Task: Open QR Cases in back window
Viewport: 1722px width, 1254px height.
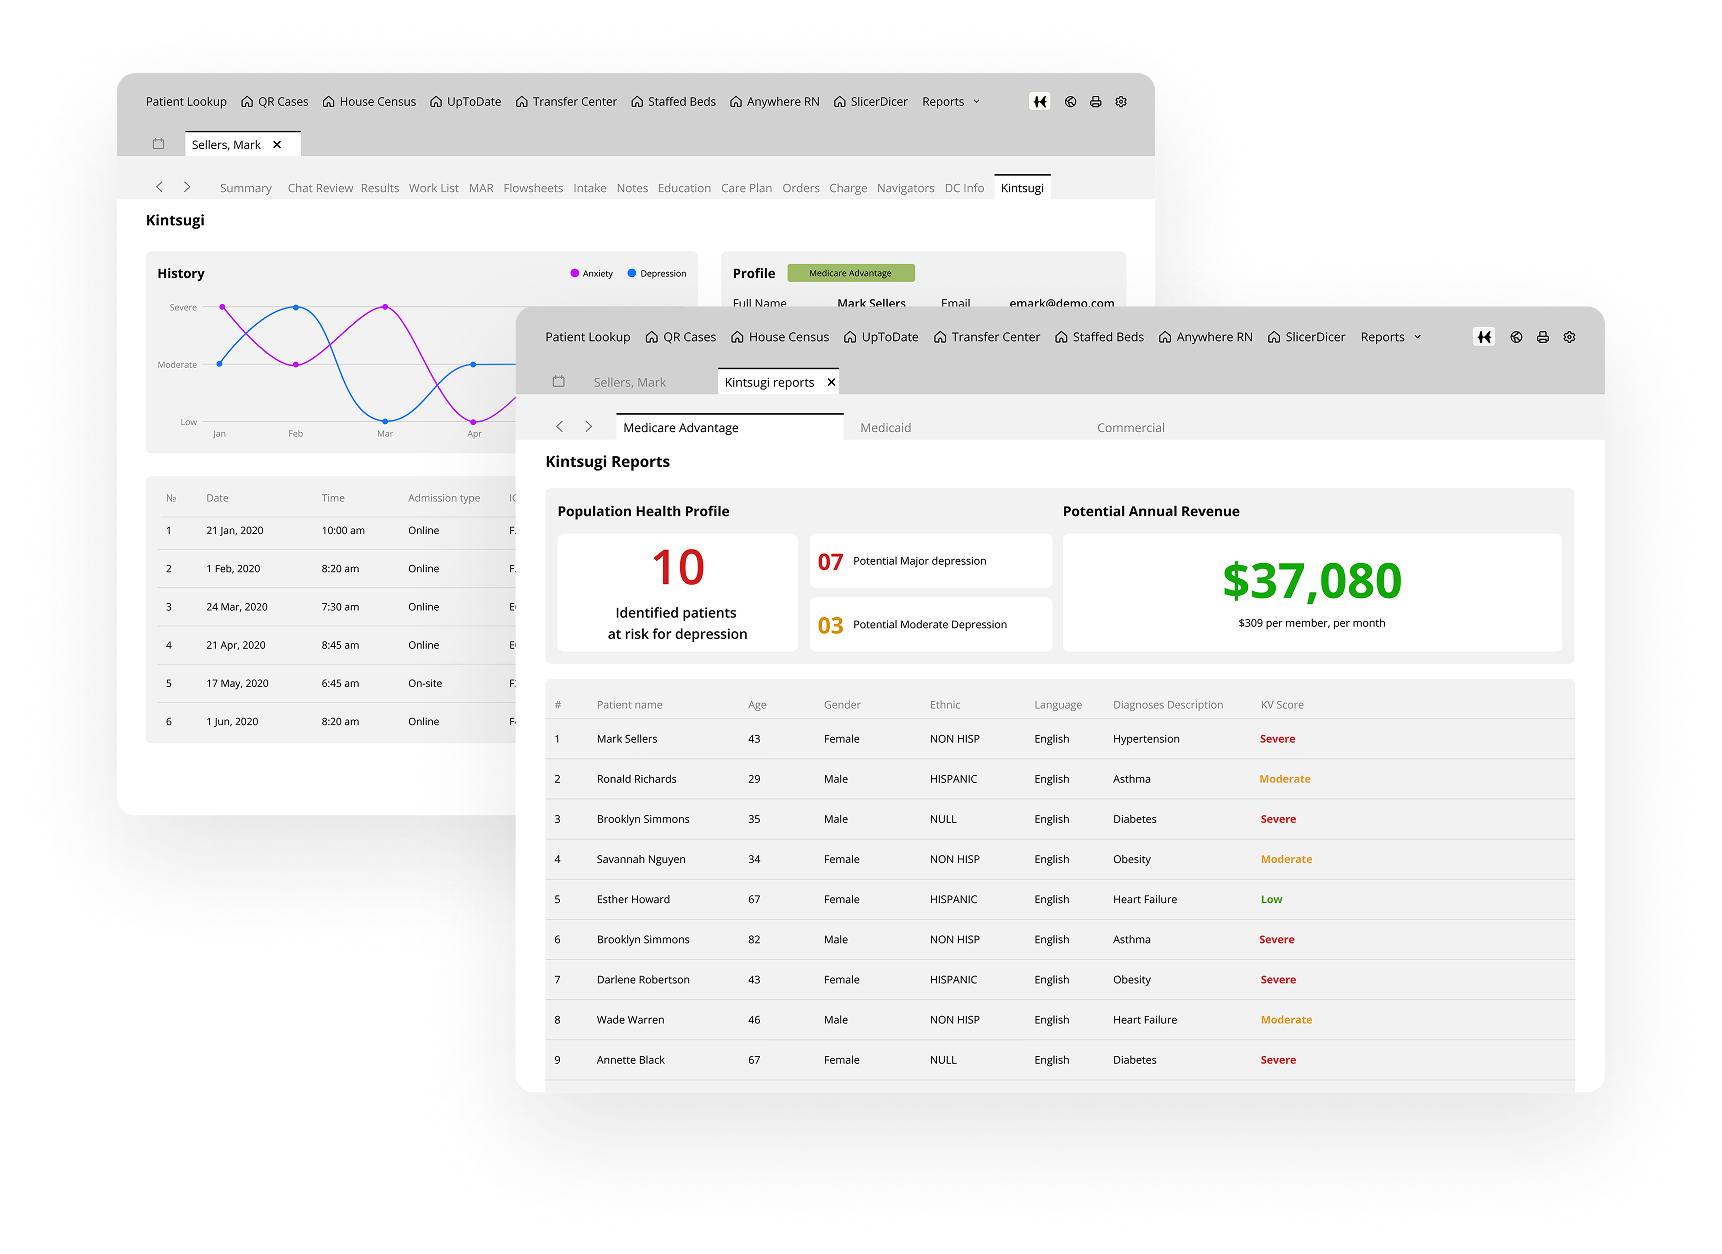Action: click(275, 102)
